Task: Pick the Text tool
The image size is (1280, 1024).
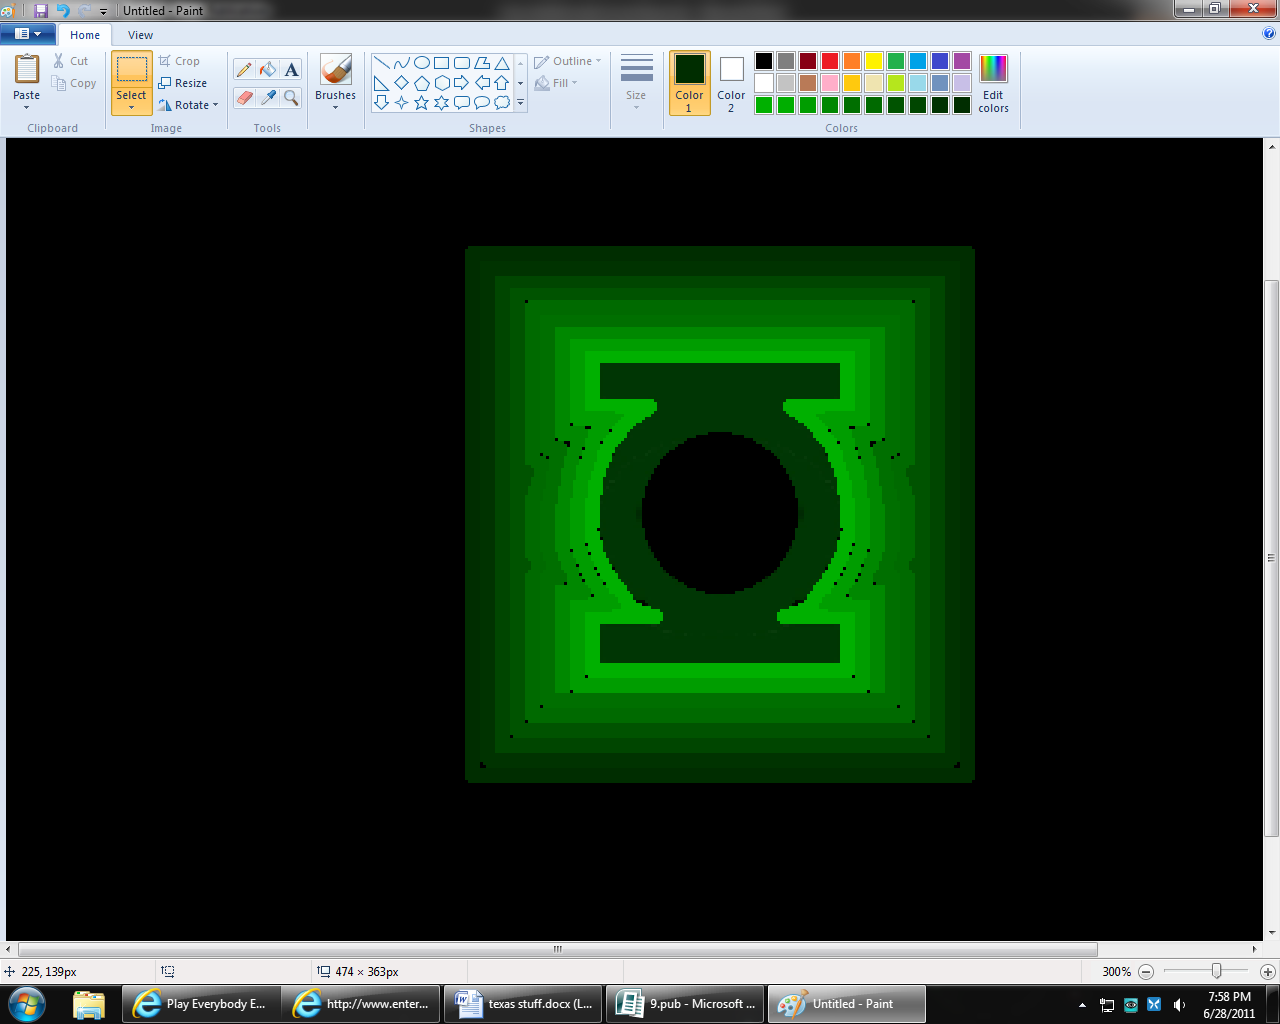Action: click(x=290, y=69)
